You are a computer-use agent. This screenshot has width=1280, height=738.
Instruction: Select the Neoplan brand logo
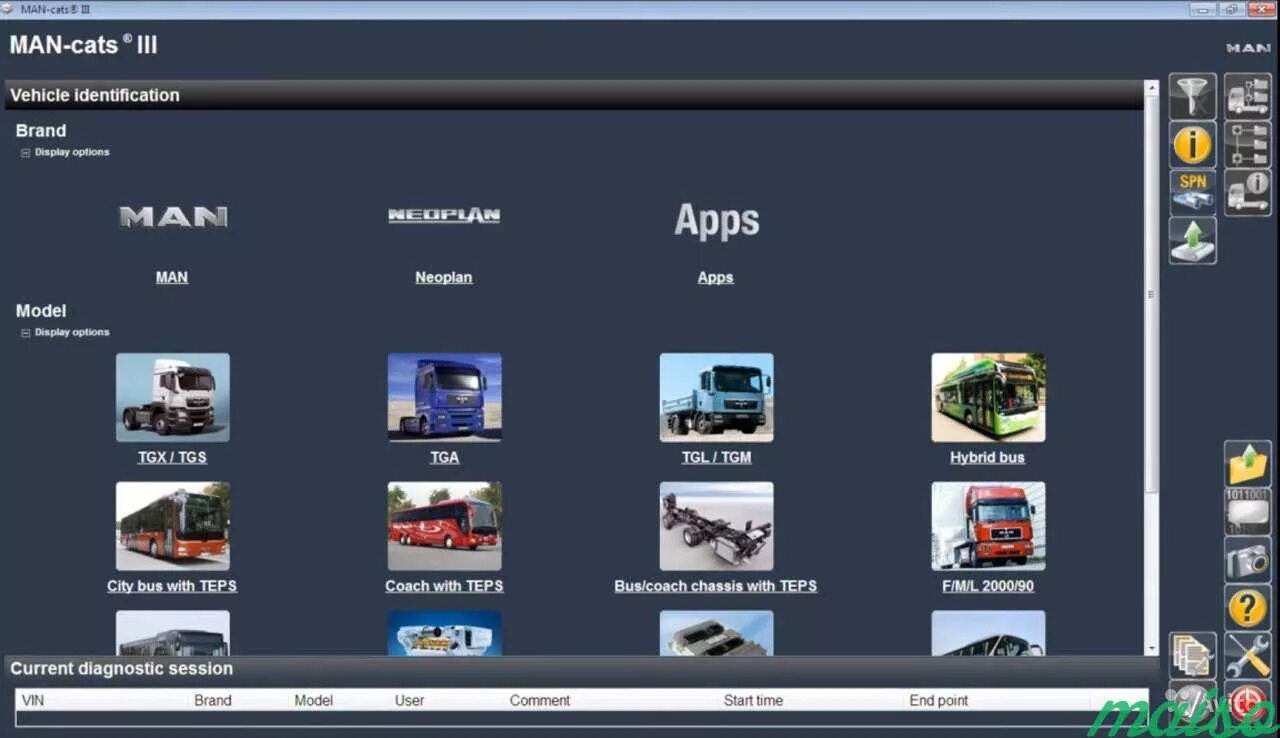(444, 215)
